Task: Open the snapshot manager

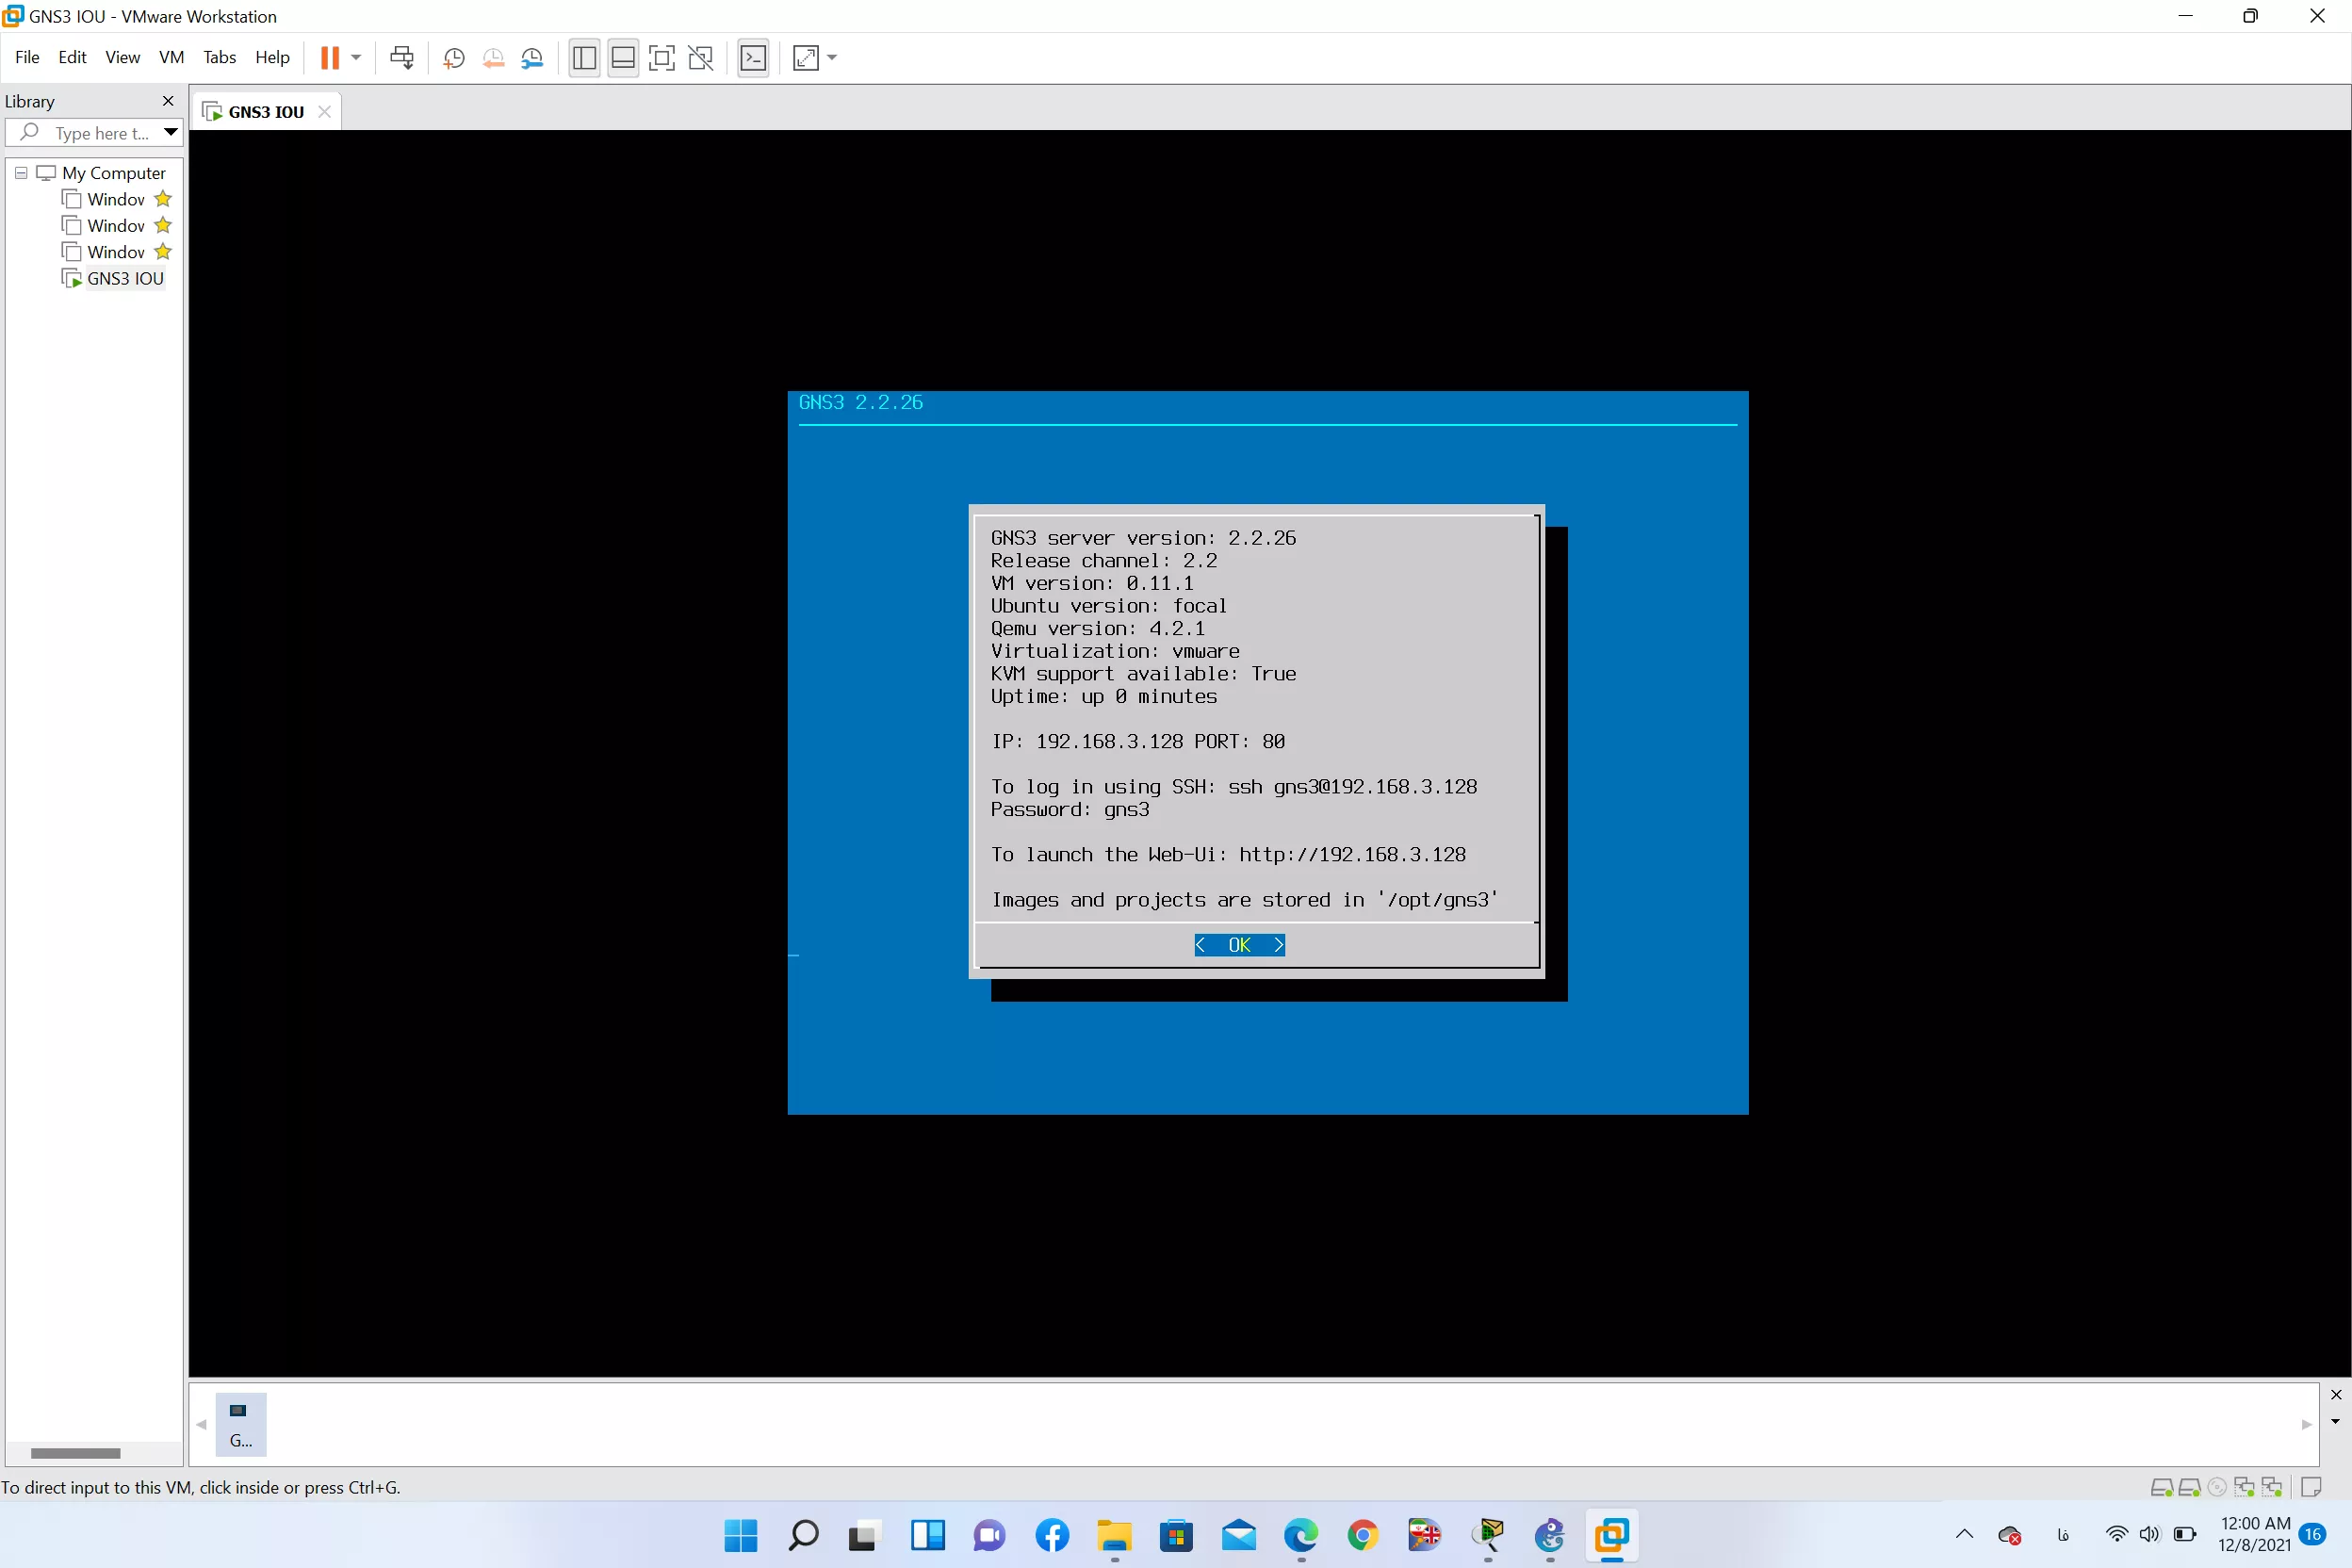Action: pos(532,58)
